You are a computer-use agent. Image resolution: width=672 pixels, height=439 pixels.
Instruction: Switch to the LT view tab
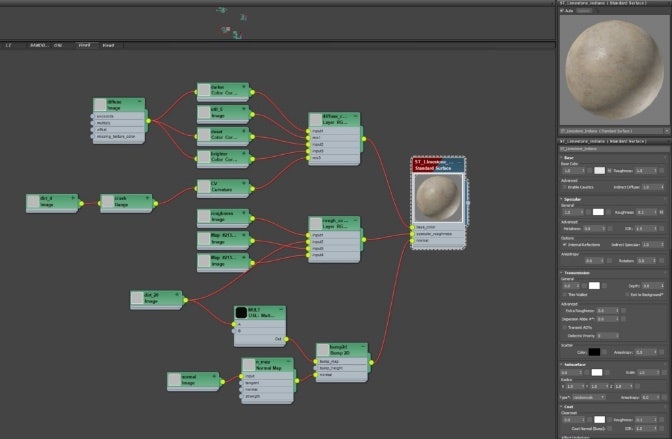(x=8, y=45)
